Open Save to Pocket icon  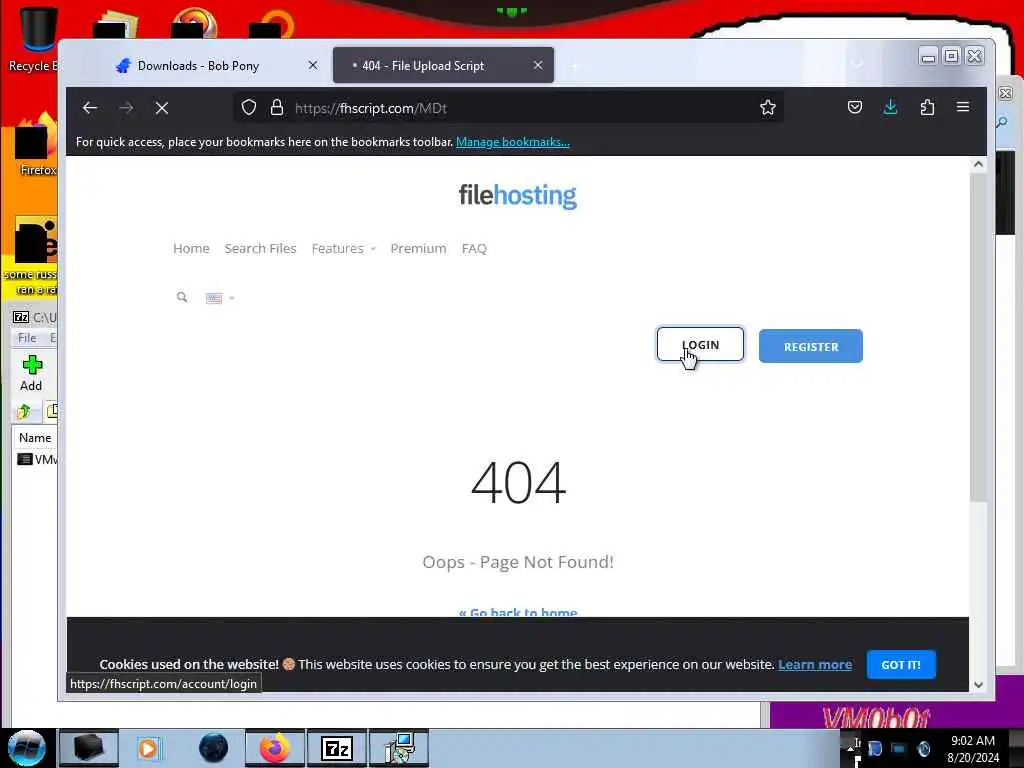coord(855,107)
